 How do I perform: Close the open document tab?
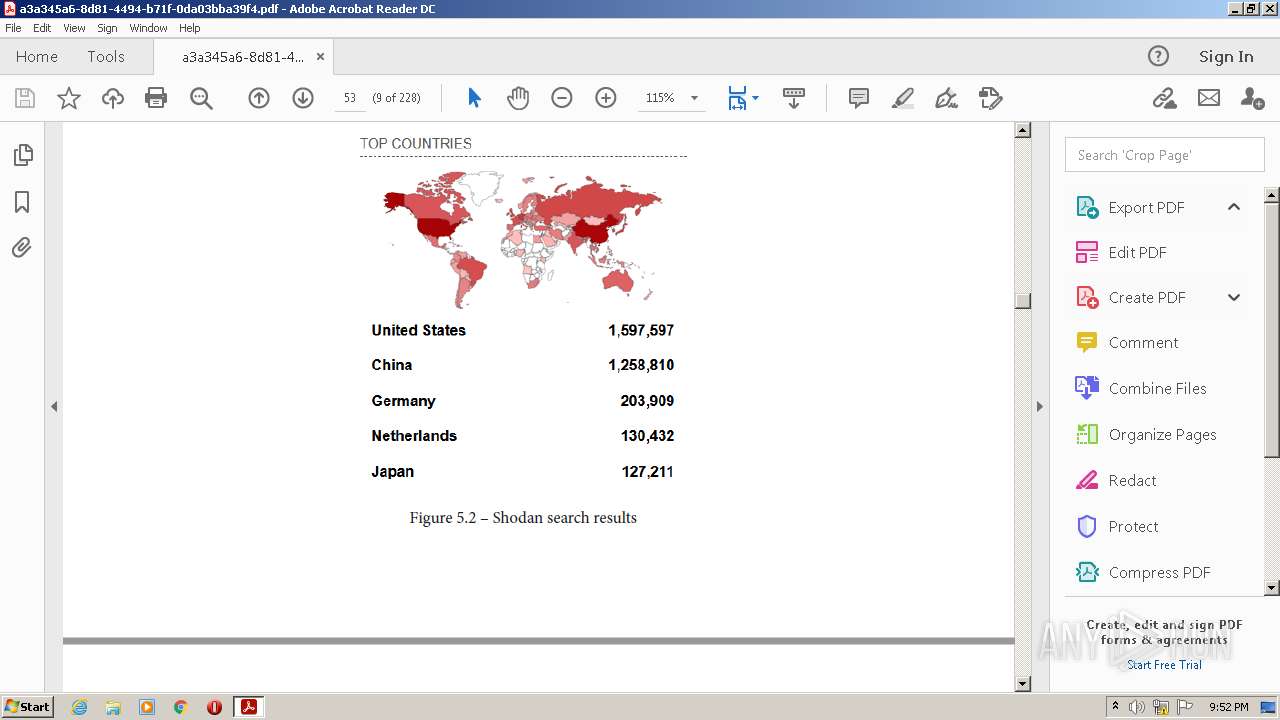(x=320, y=57)
